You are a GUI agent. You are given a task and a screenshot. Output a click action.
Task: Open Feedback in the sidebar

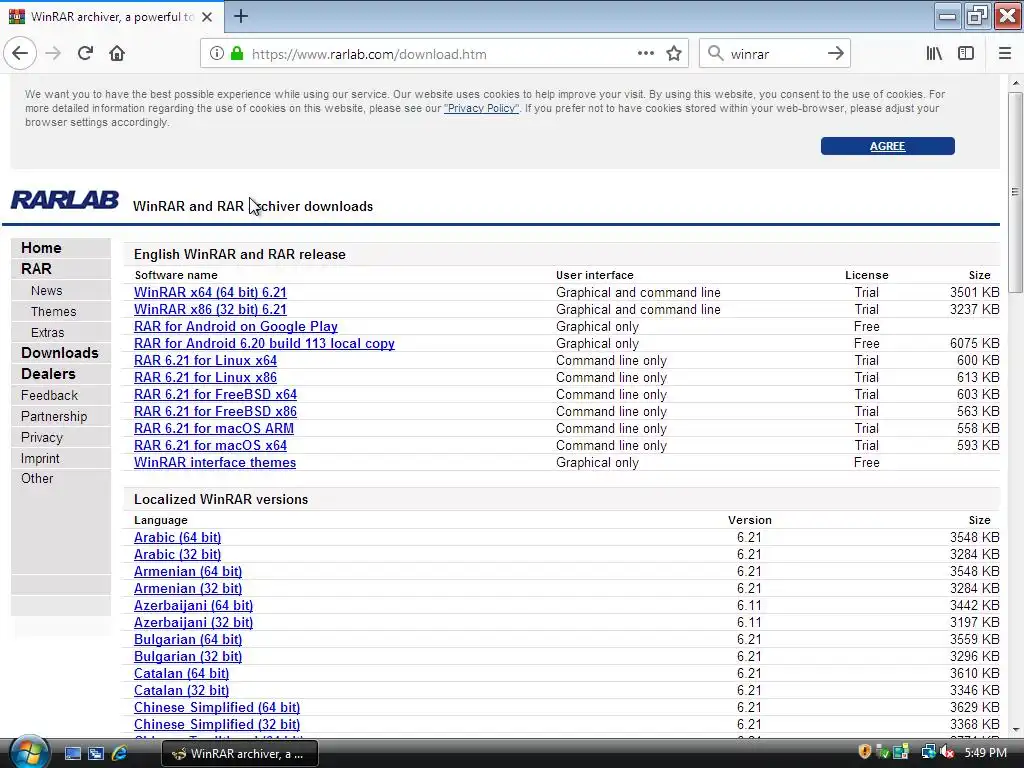(x=49, y=395)
